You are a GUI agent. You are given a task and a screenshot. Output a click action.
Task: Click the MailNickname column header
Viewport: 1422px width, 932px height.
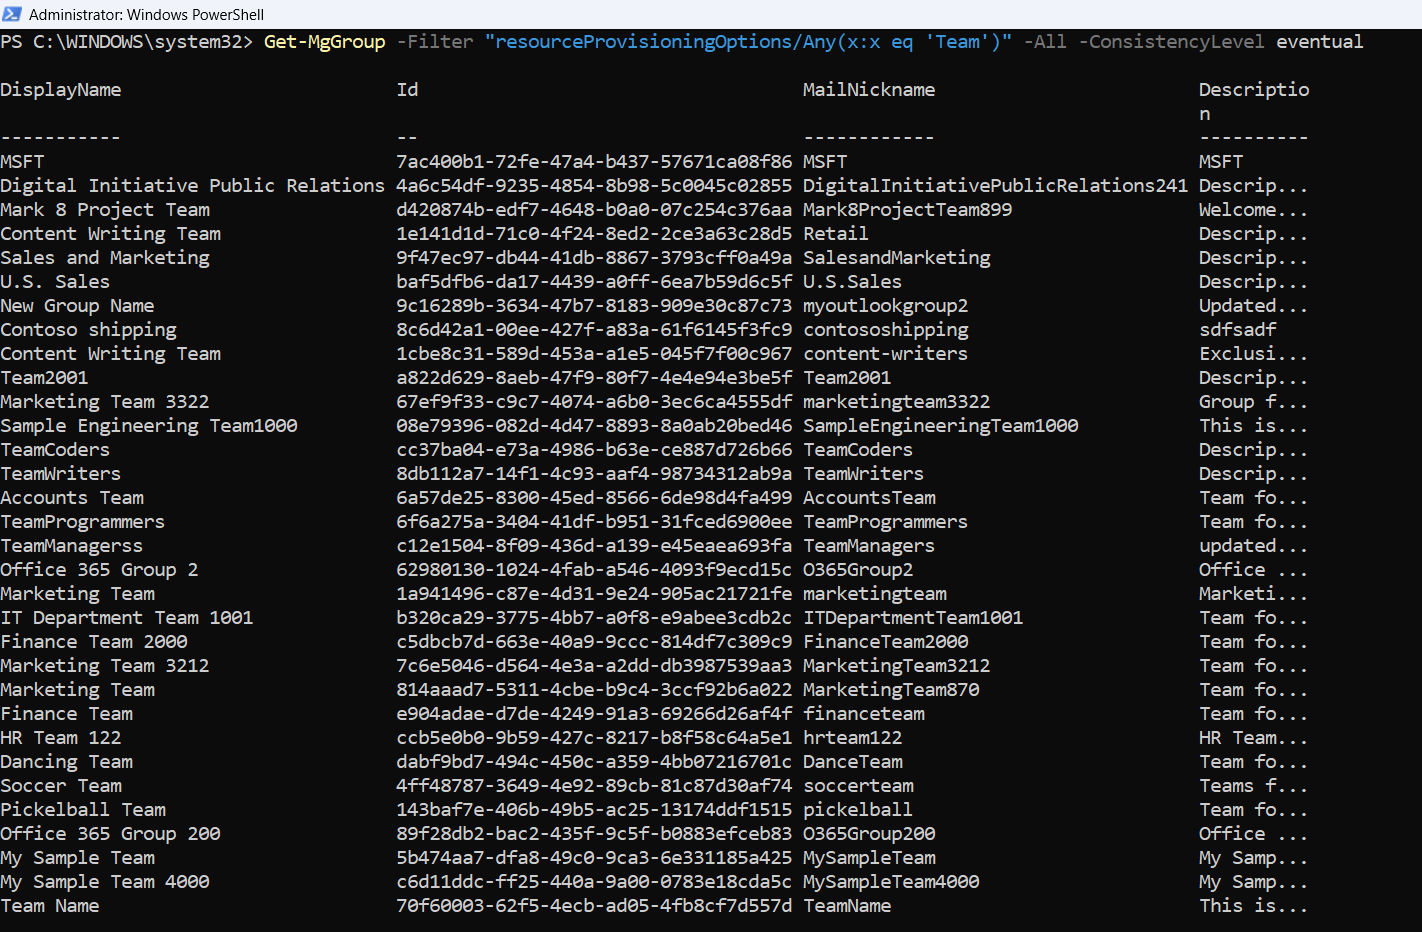(x=869, y=90)
